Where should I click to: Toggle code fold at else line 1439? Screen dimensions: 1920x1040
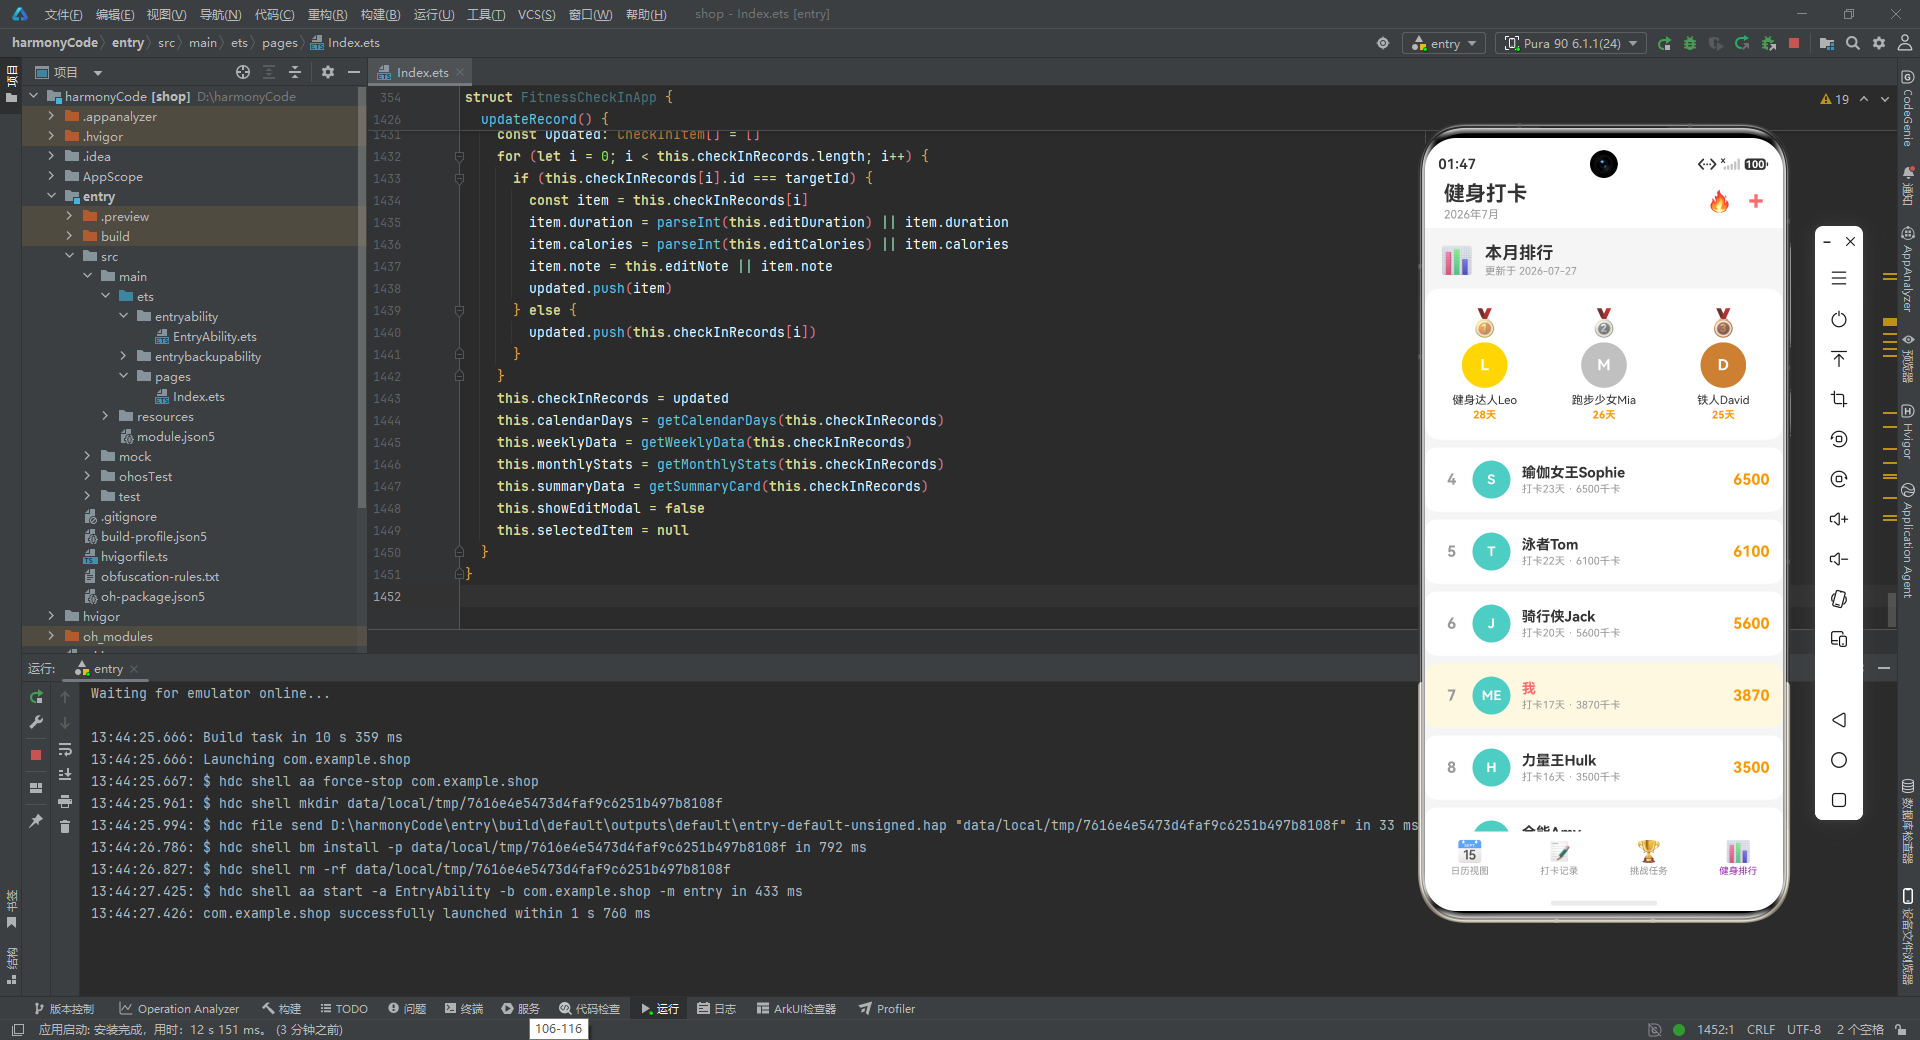pos(459,310)
